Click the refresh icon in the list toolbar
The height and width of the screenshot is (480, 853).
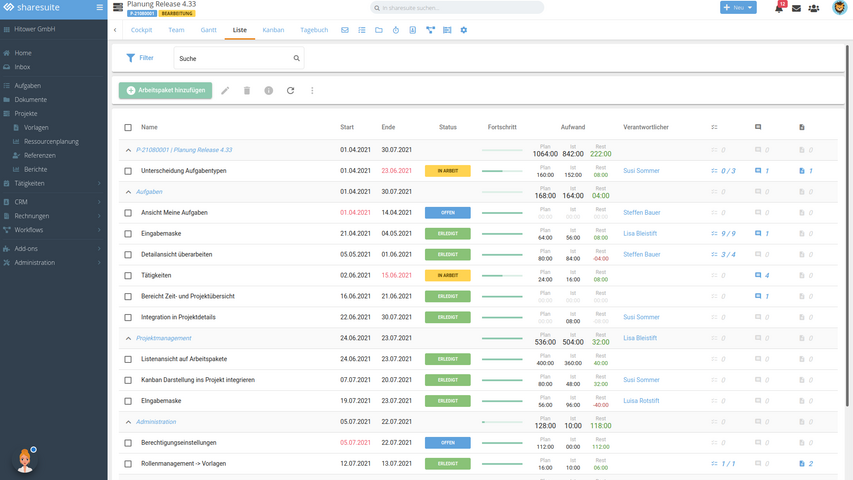click(x=290, y=91)
